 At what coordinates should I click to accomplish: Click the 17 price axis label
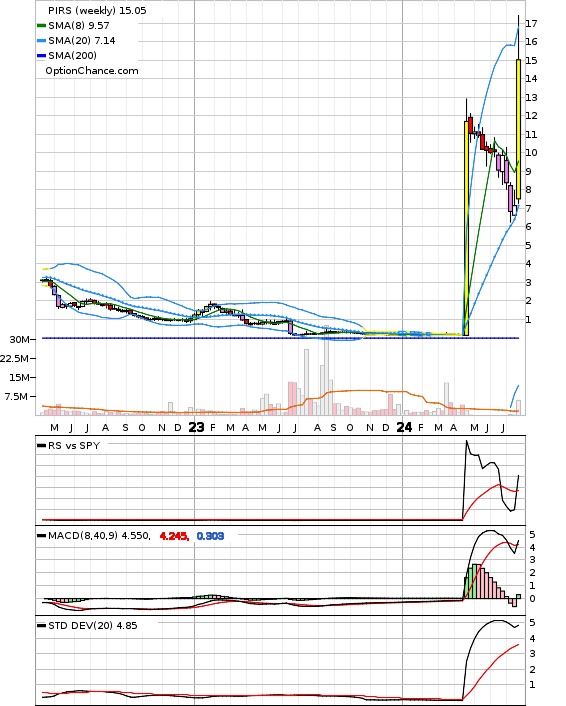tap(531, 23)
